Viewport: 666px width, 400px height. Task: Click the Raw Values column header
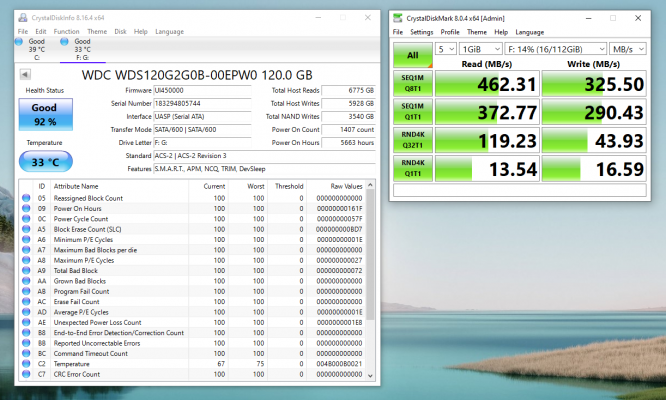coord(336,186)
